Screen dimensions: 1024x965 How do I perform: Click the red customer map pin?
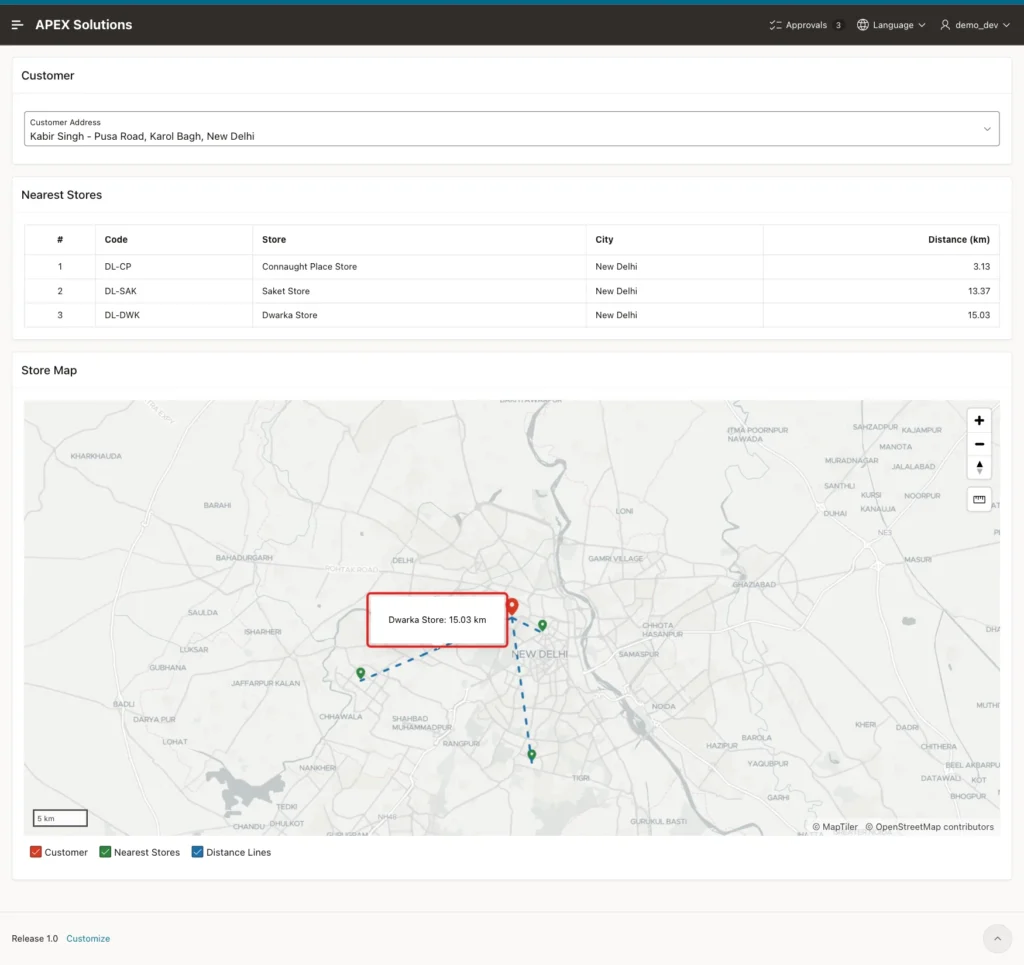(513, 607)
